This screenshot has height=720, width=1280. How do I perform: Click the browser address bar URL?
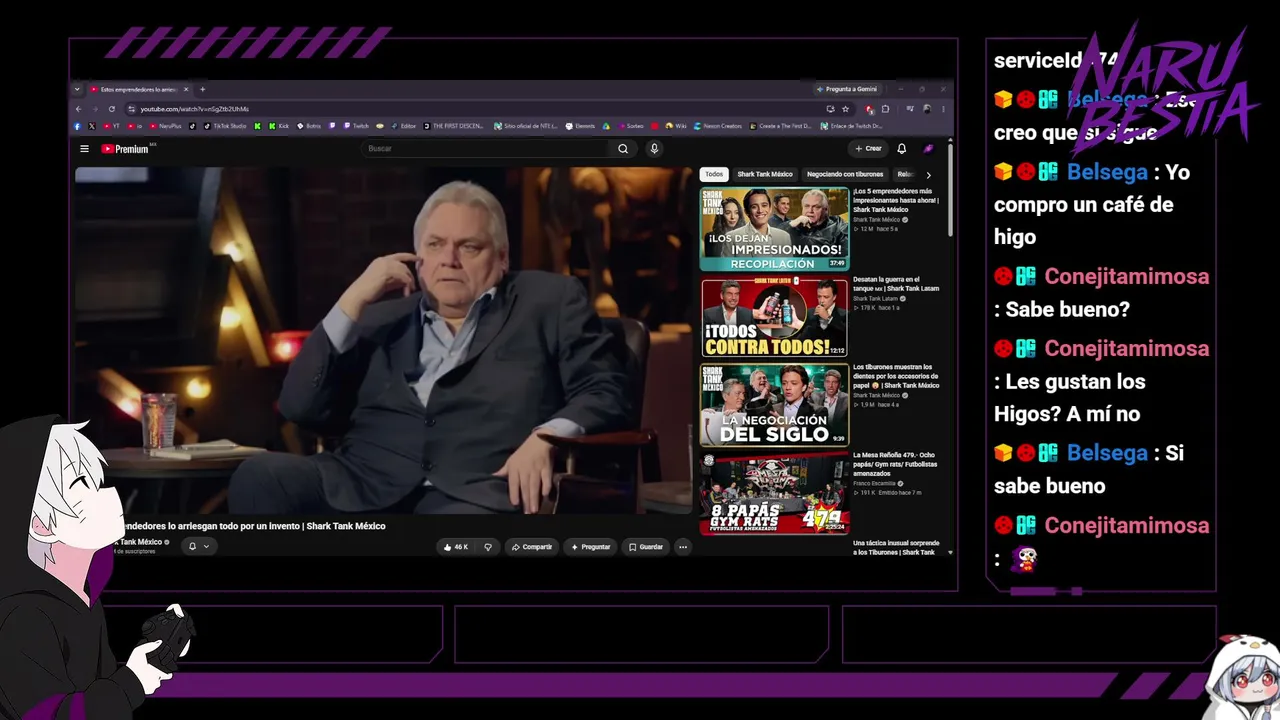pyautogui.click(x=195, y=109)
